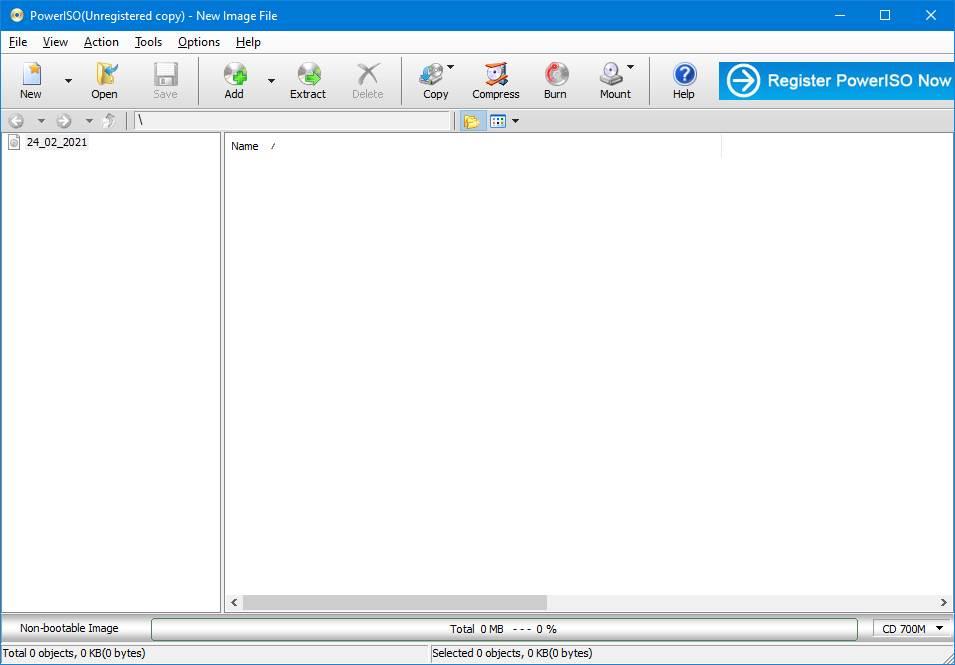Click the Back navigation arrow icon
The width and height of the screenshot is (955, 665).
click(x=16, y=121)
